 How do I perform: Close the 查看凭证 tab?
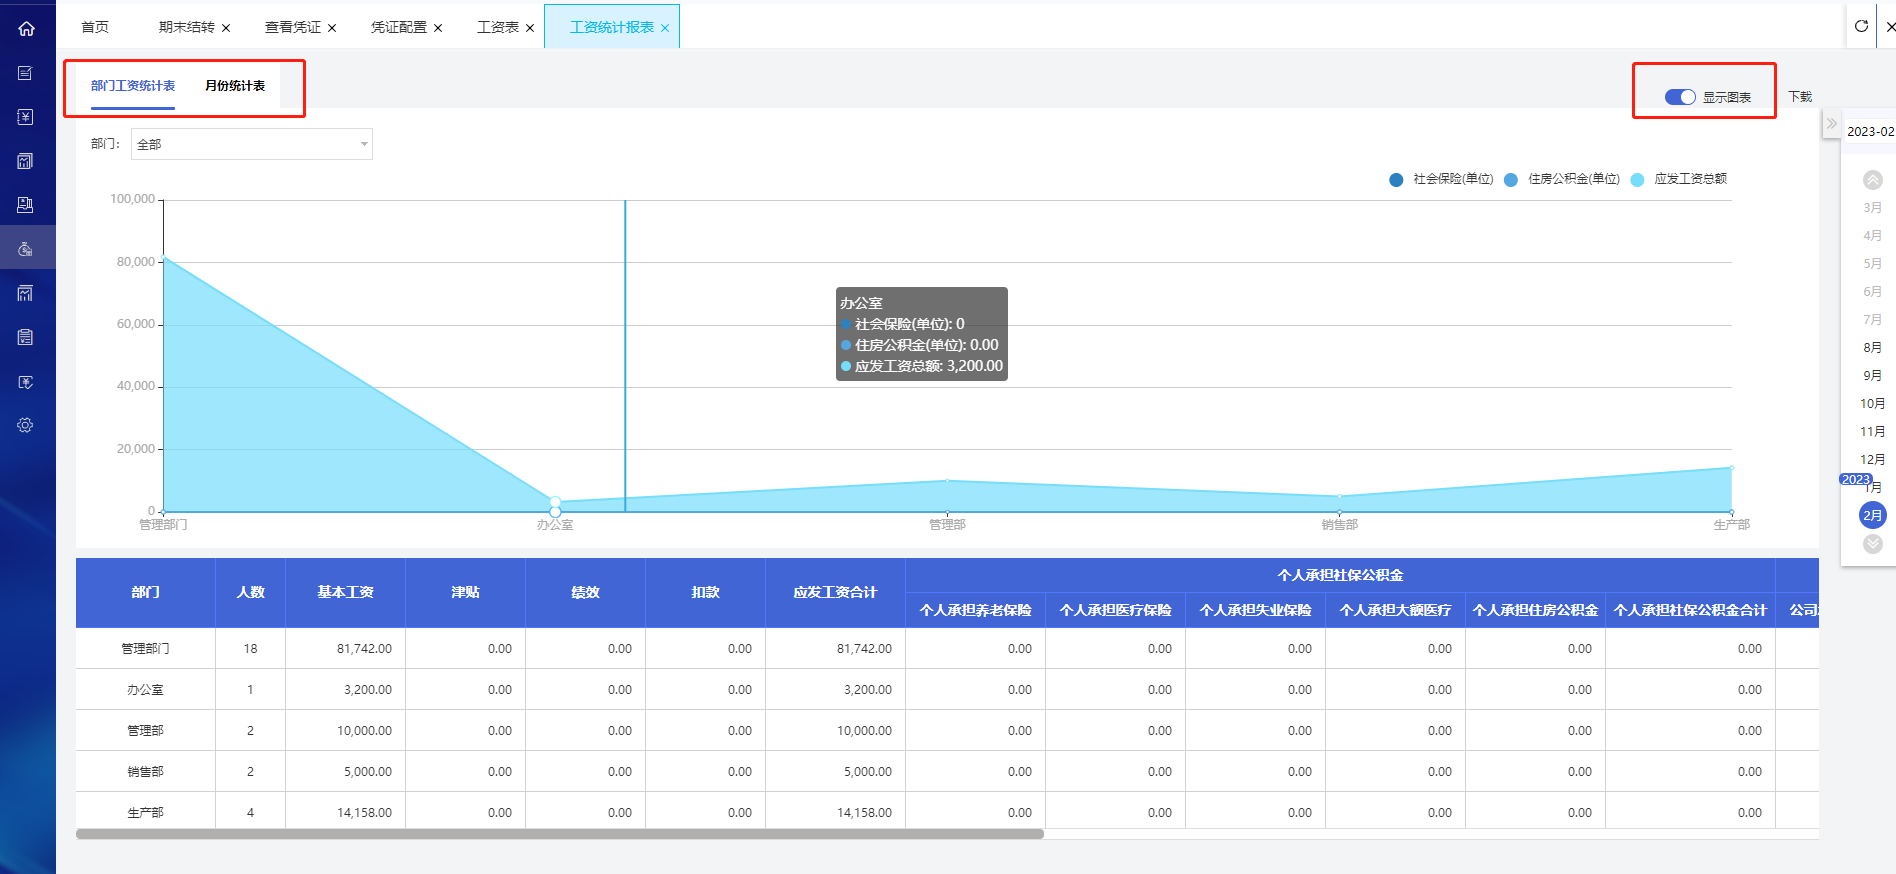point(332,28)
